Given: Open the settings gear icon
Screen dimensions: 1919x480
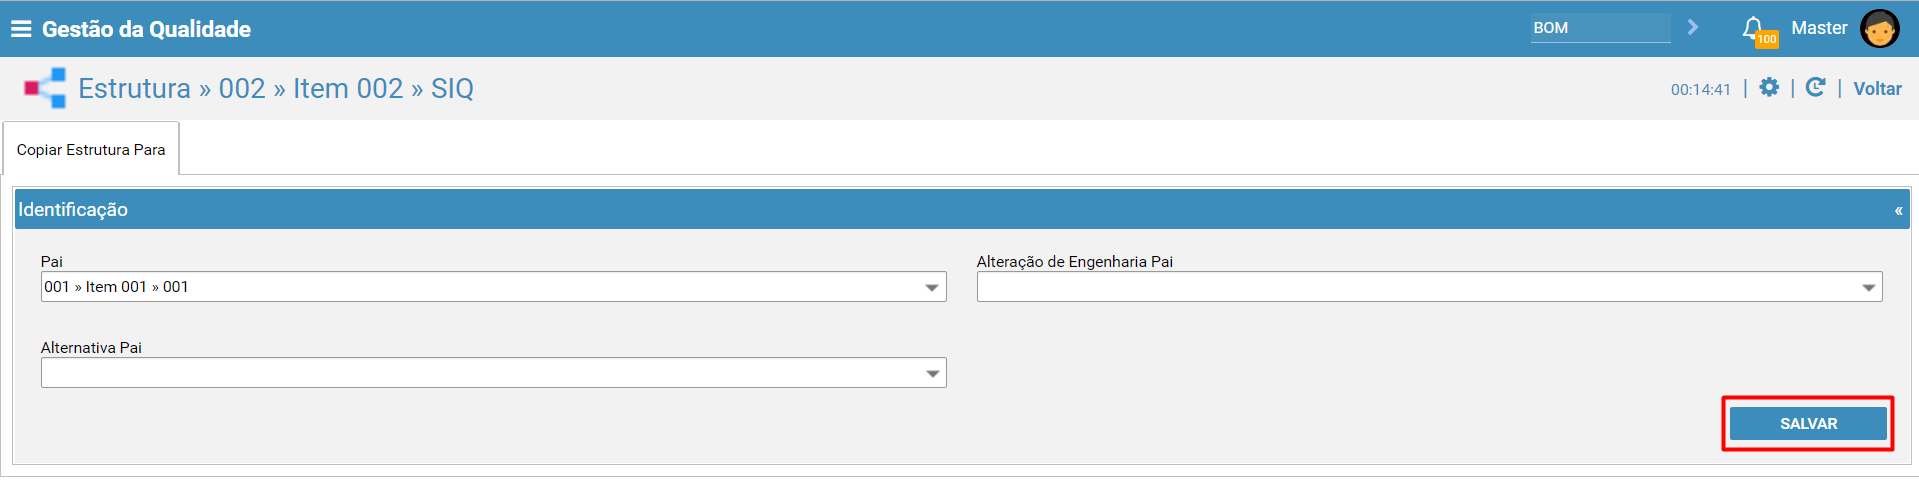Looking at the screenshot, I should [1769, 88].
